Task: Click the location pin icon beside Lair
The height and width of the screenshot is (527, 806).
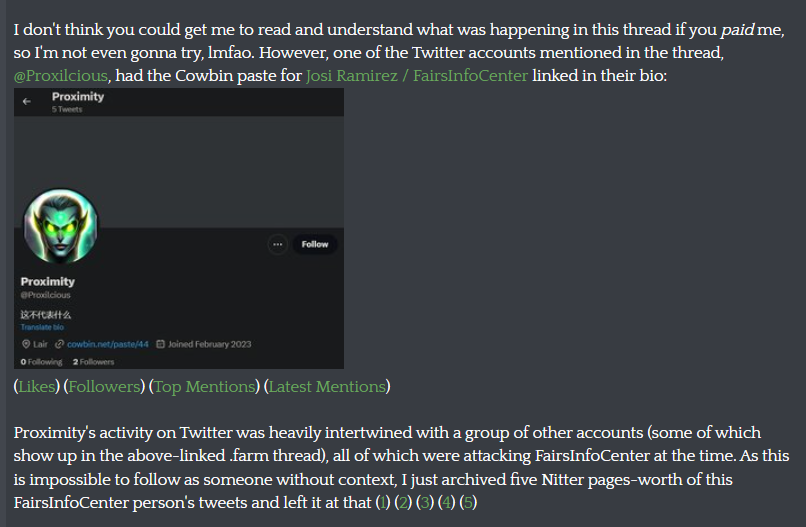Action: point(25,344)
